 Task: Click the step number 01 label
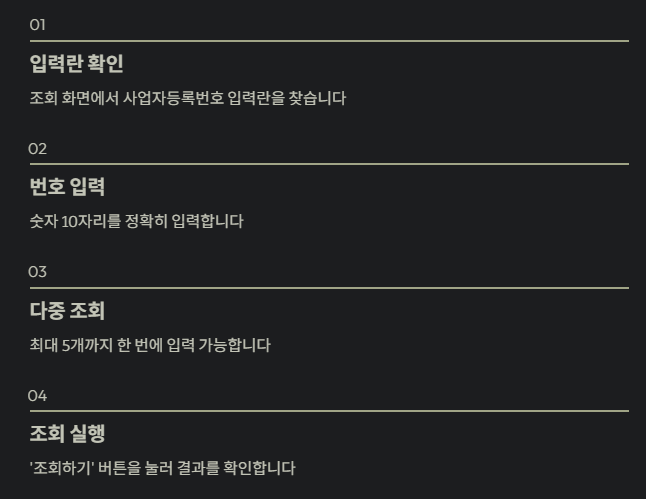tap(37, 25)
